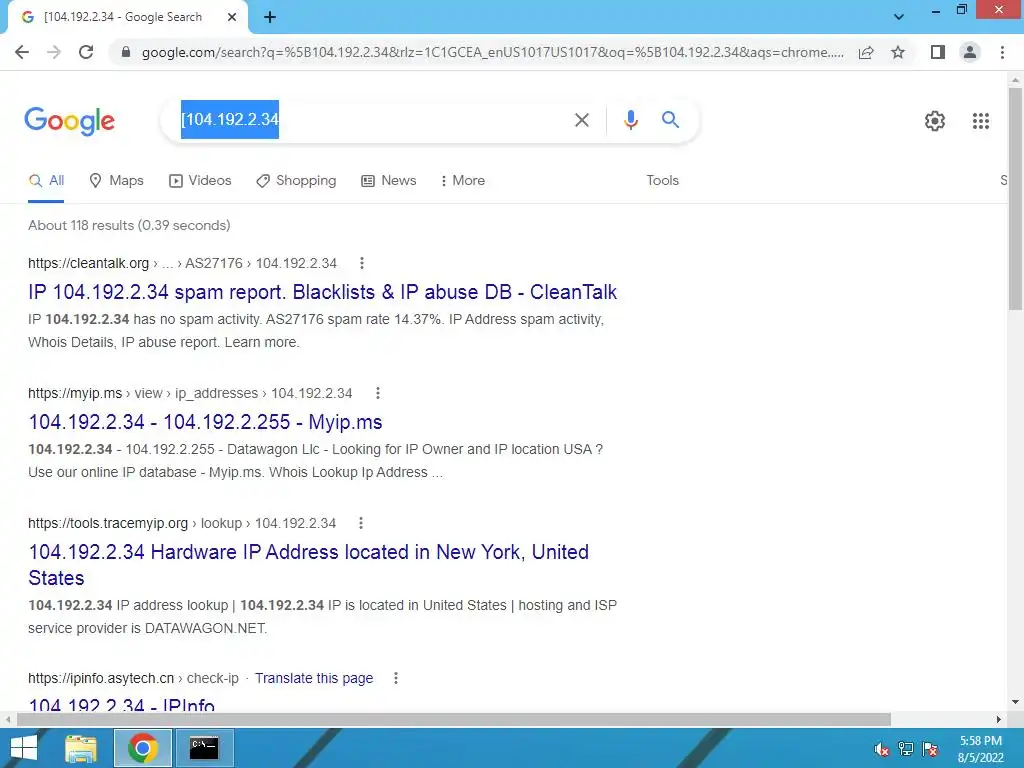Open options for cleantalk.org result
This screenshot has height=768, width=1024.
coord(362,263)
